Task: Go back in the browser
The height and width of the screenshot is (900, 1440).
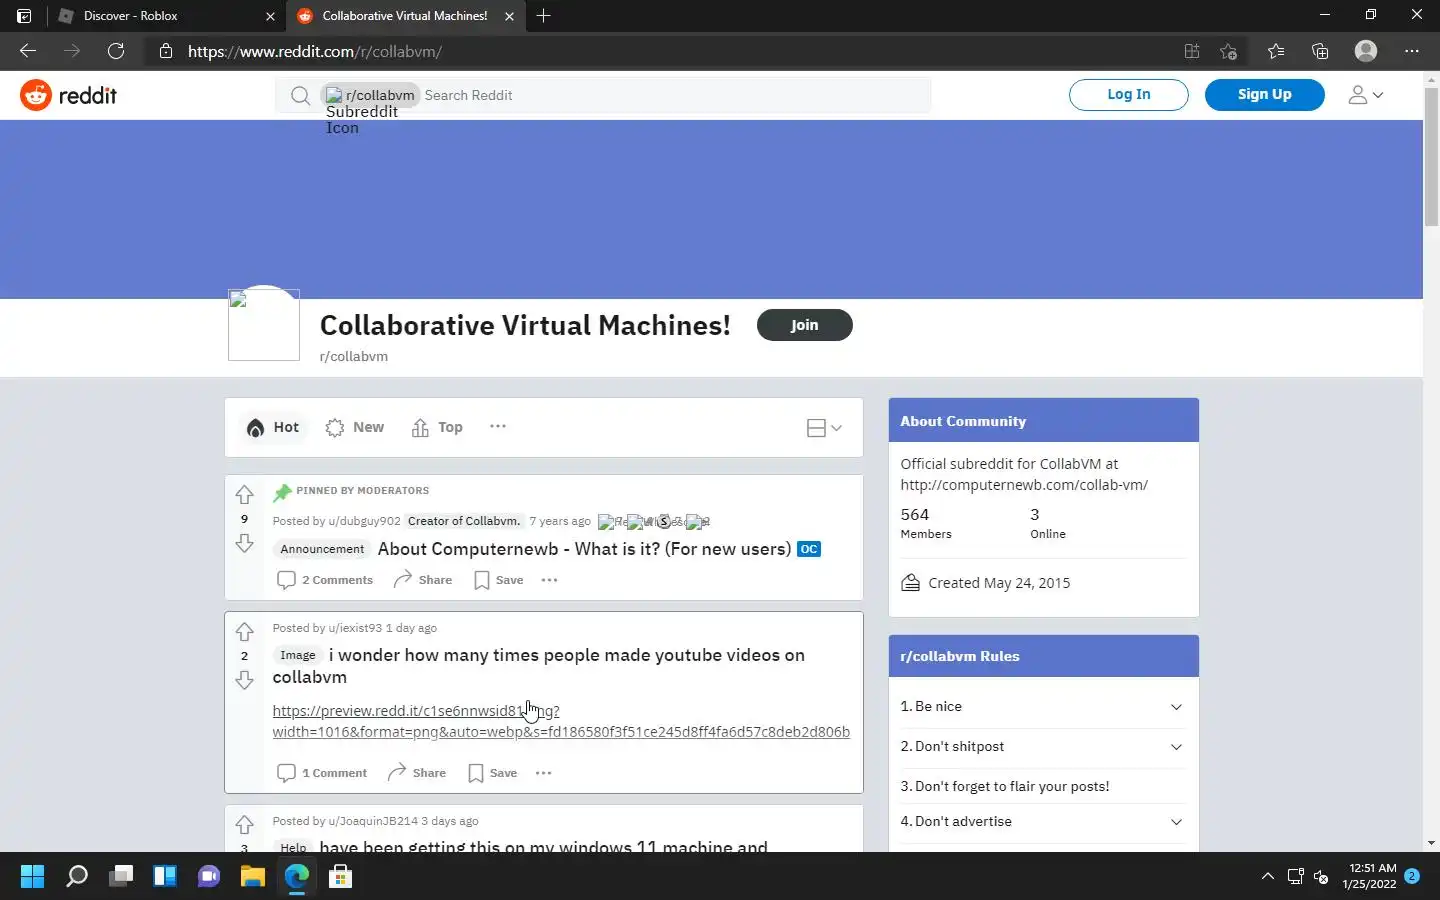Action: pyautogui.click(x=28, y=51)
